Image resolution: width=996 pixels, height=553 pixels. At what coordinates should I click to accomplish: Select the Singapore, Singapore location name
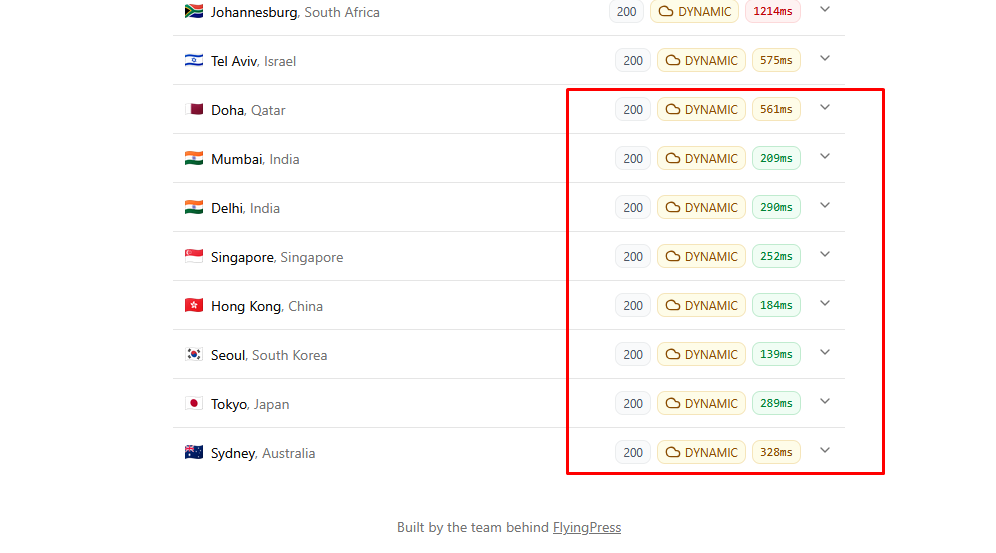click(x=277, y=257)
